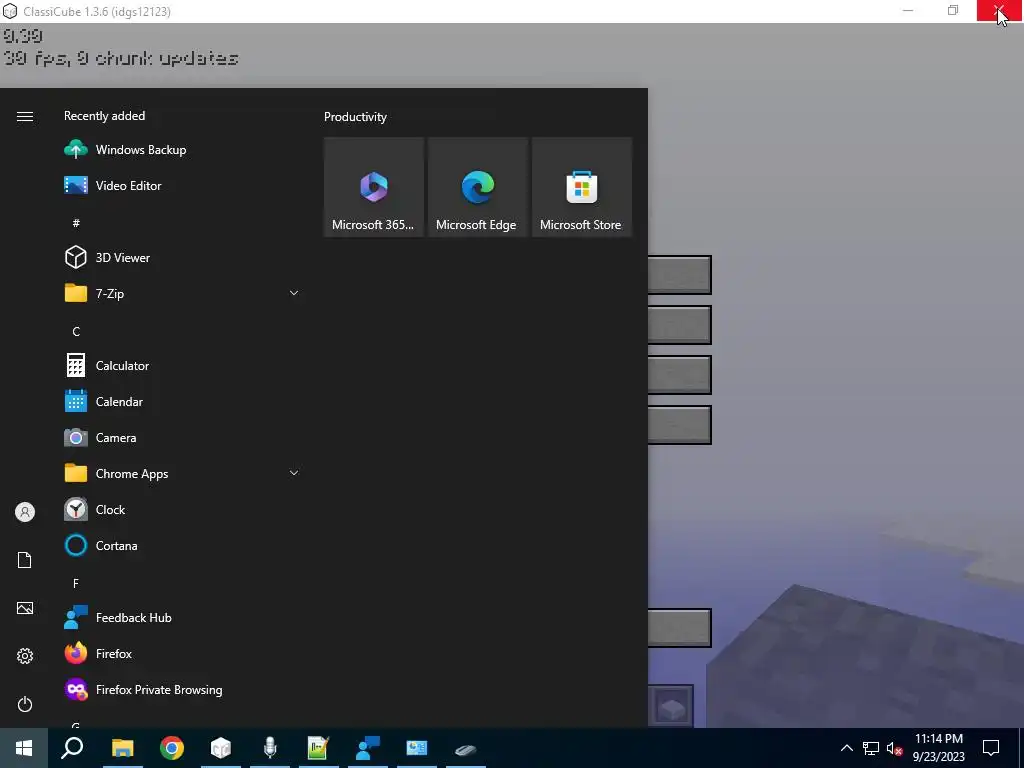Expand the Chrome Apps folder chevron
This screenshot has height=768, width=1024.
pos(294,473)
